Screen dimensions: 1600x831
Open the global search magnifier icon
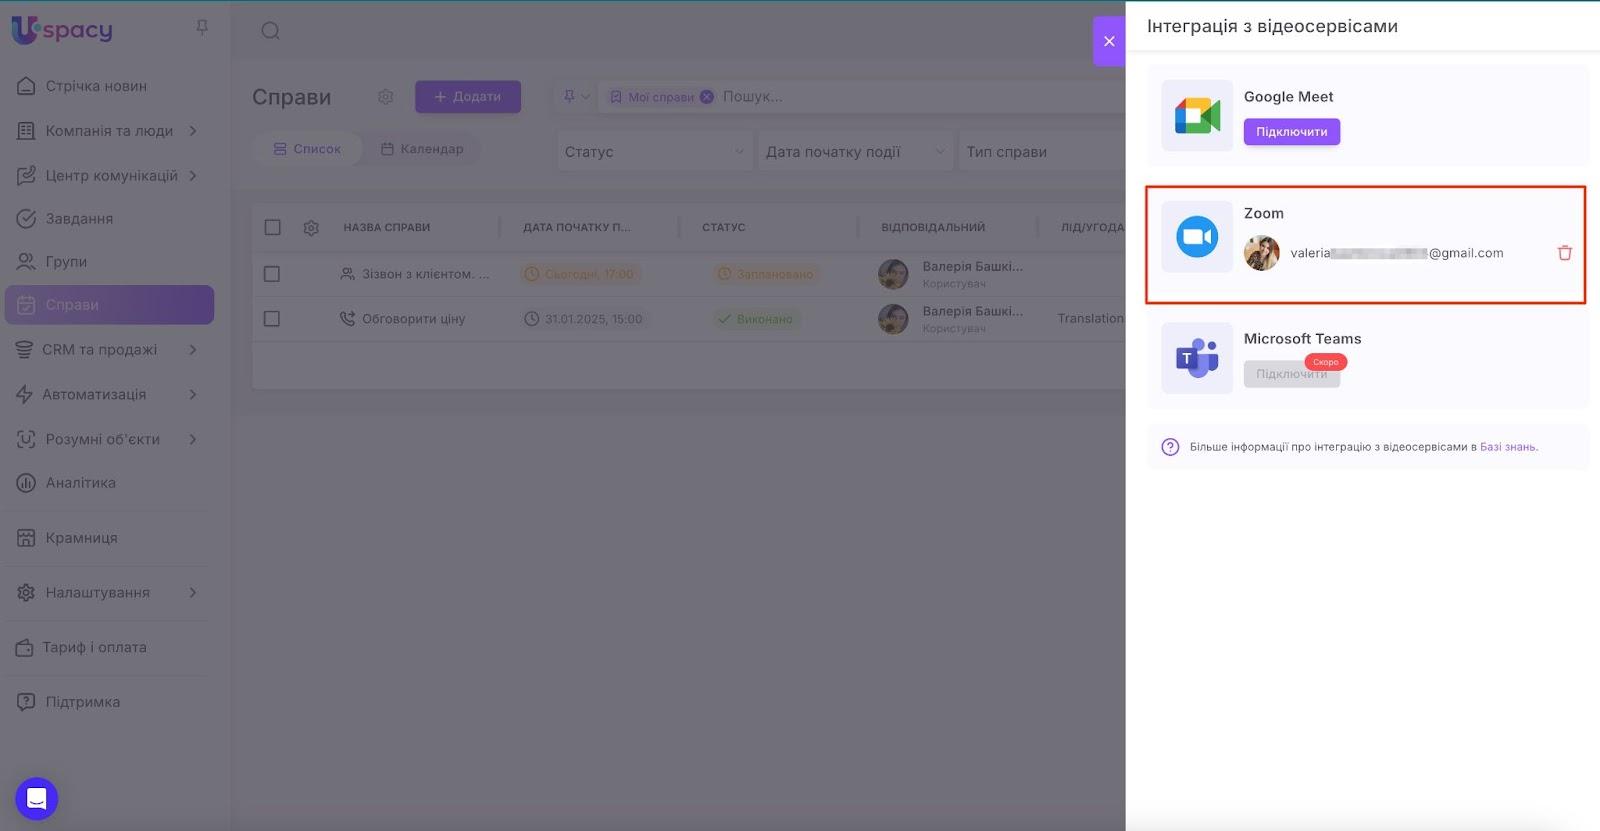coord(270,31)
